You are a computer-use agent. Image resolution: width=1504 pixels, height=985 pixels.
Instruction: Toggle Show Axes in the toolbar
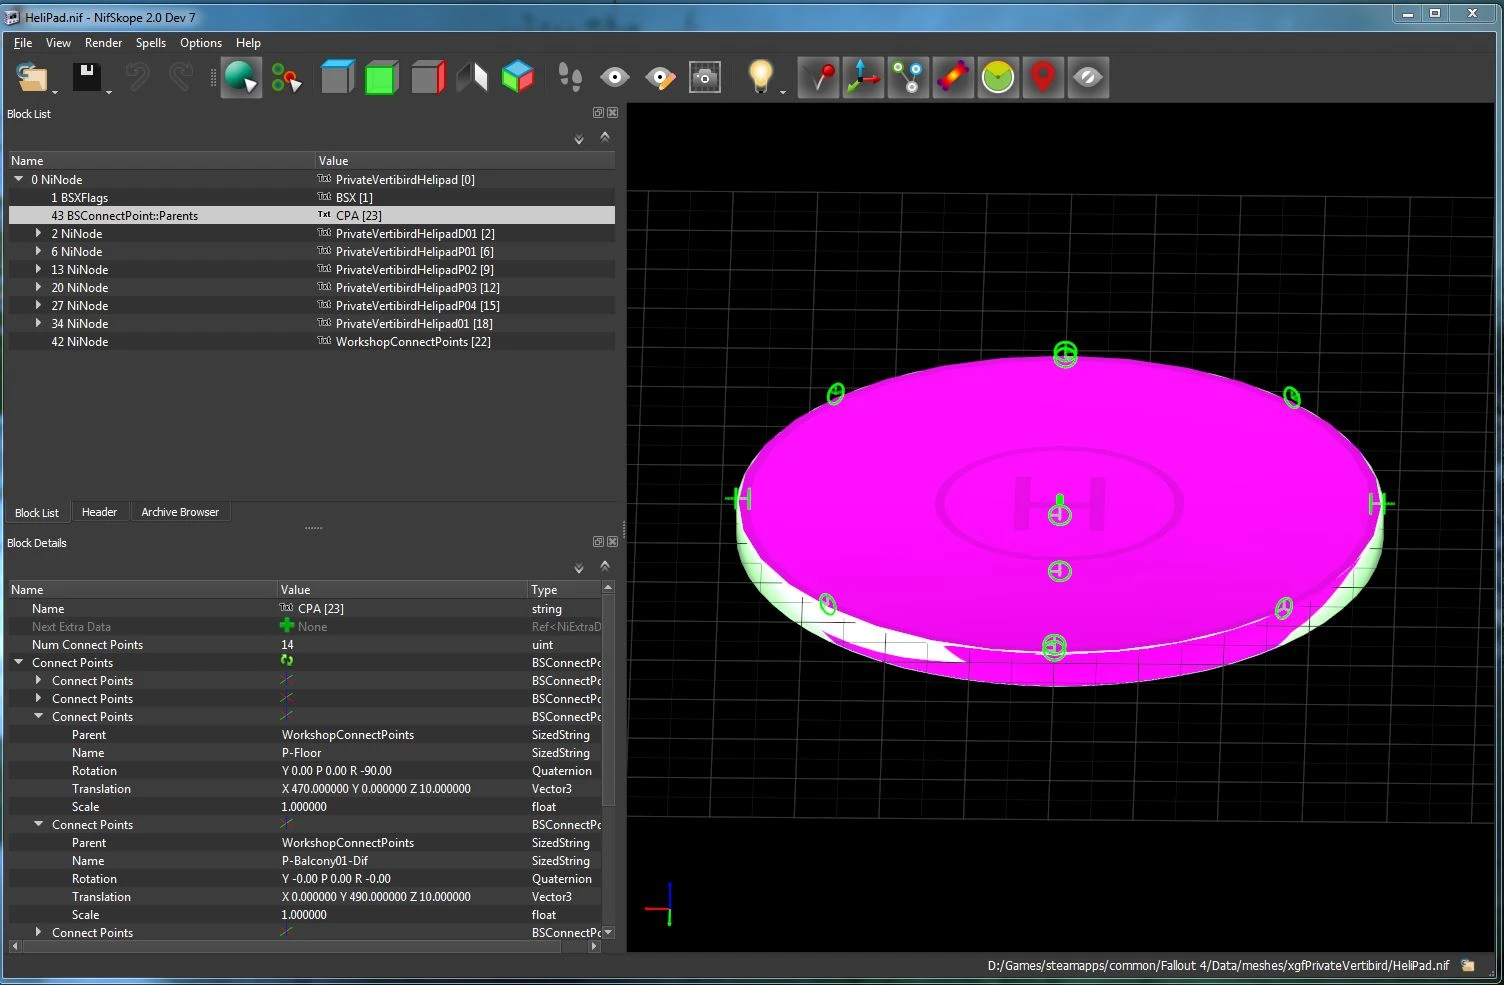coord(863,77)
